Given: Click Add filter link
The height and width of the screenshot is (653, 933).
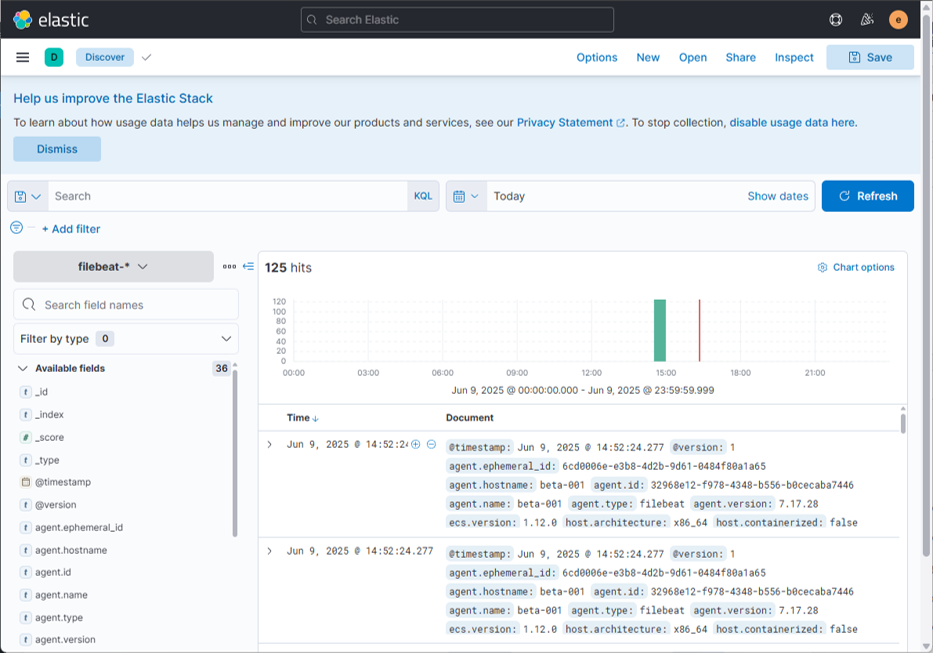Looking at the screenshot, I should (71, 229).
